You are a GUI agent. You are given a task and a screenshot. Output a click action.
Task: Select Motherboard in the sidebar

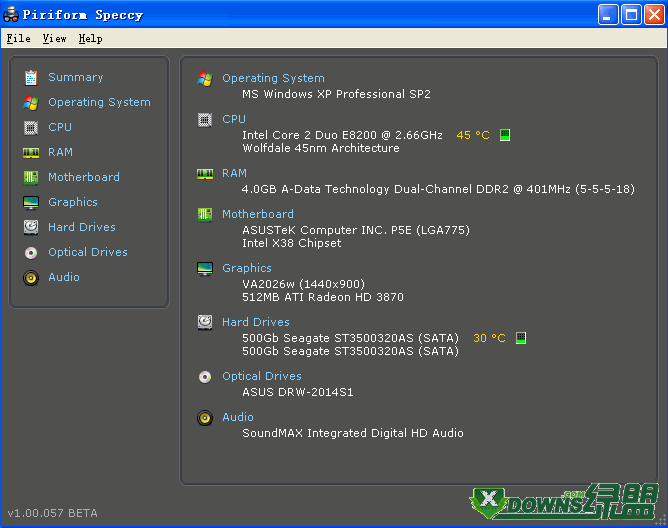click(84, 177)
